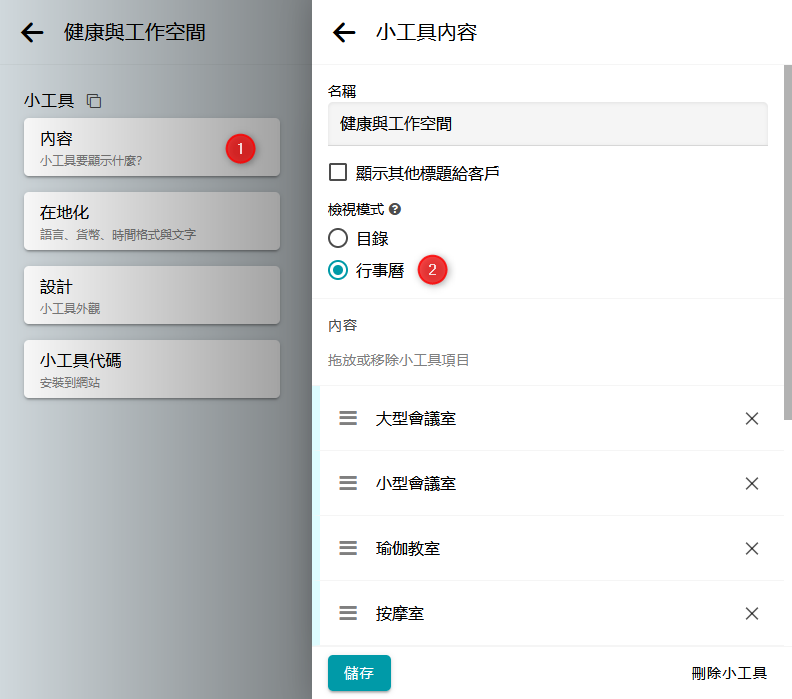This screenshot has height=699, width=792.
Task: Select the 目錄 view mode
Action: [338, 238]
